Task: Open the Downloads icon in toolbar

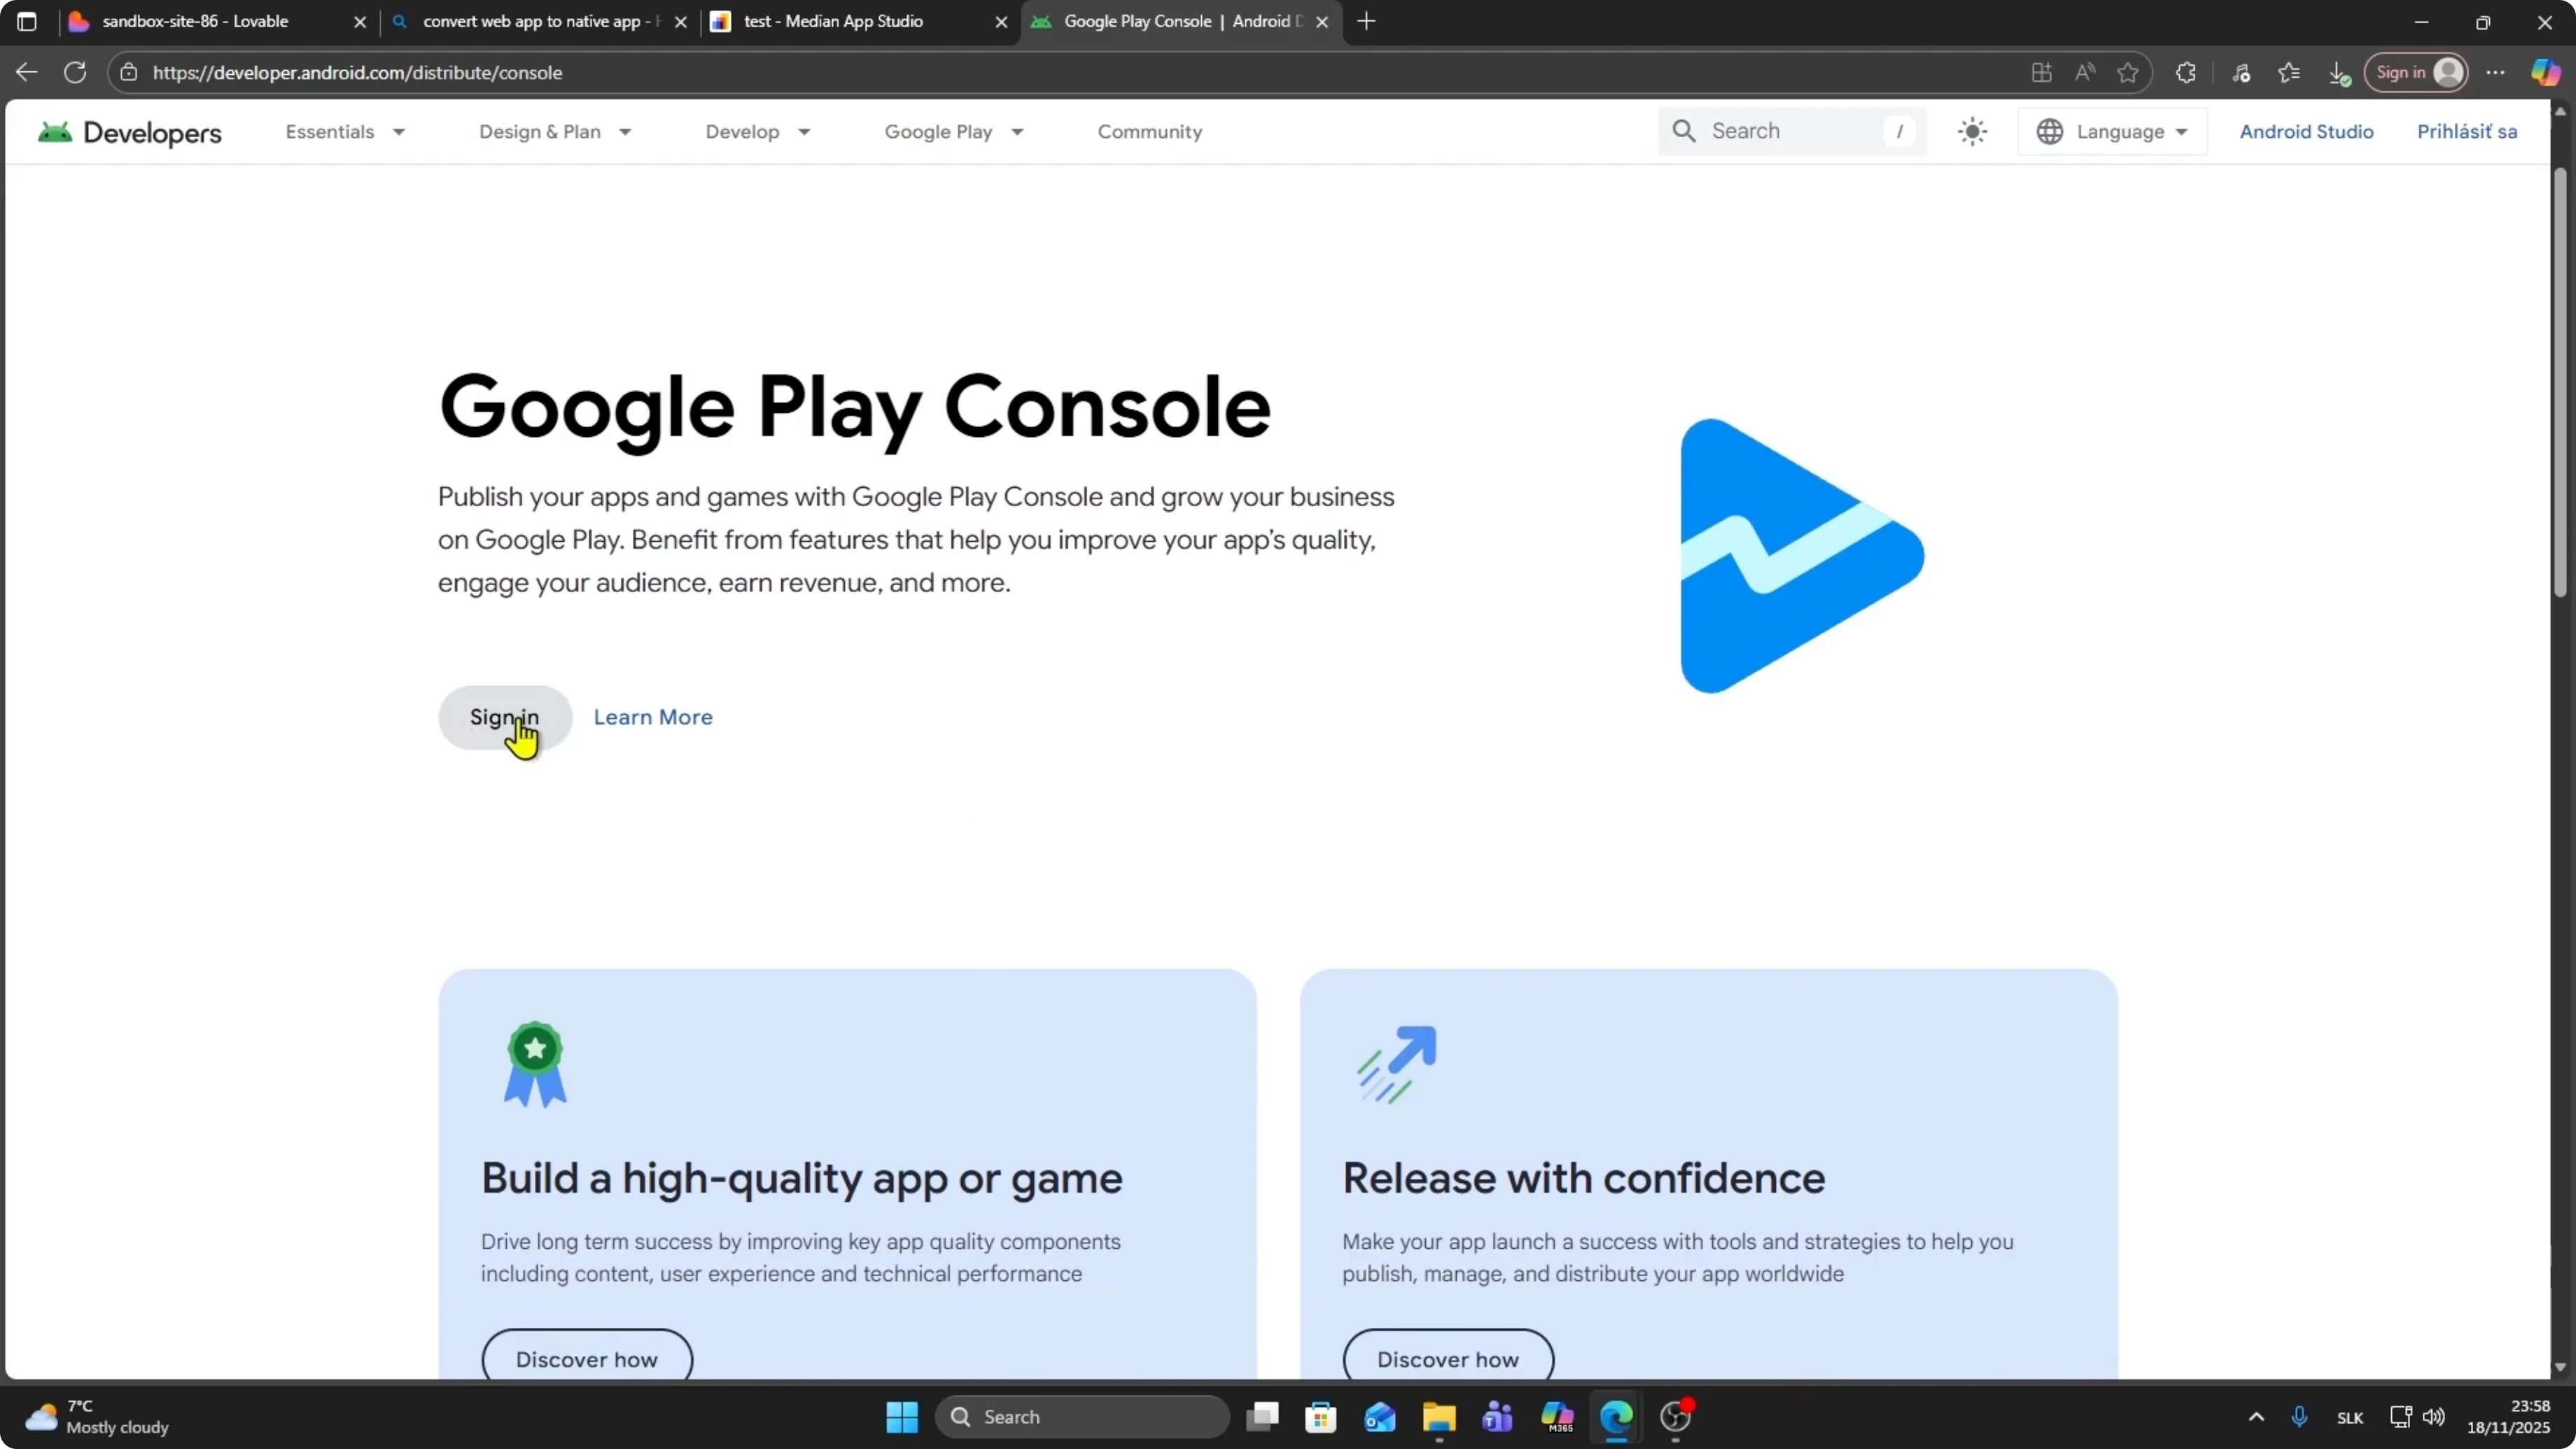Action: click(x=2338, y=72)
